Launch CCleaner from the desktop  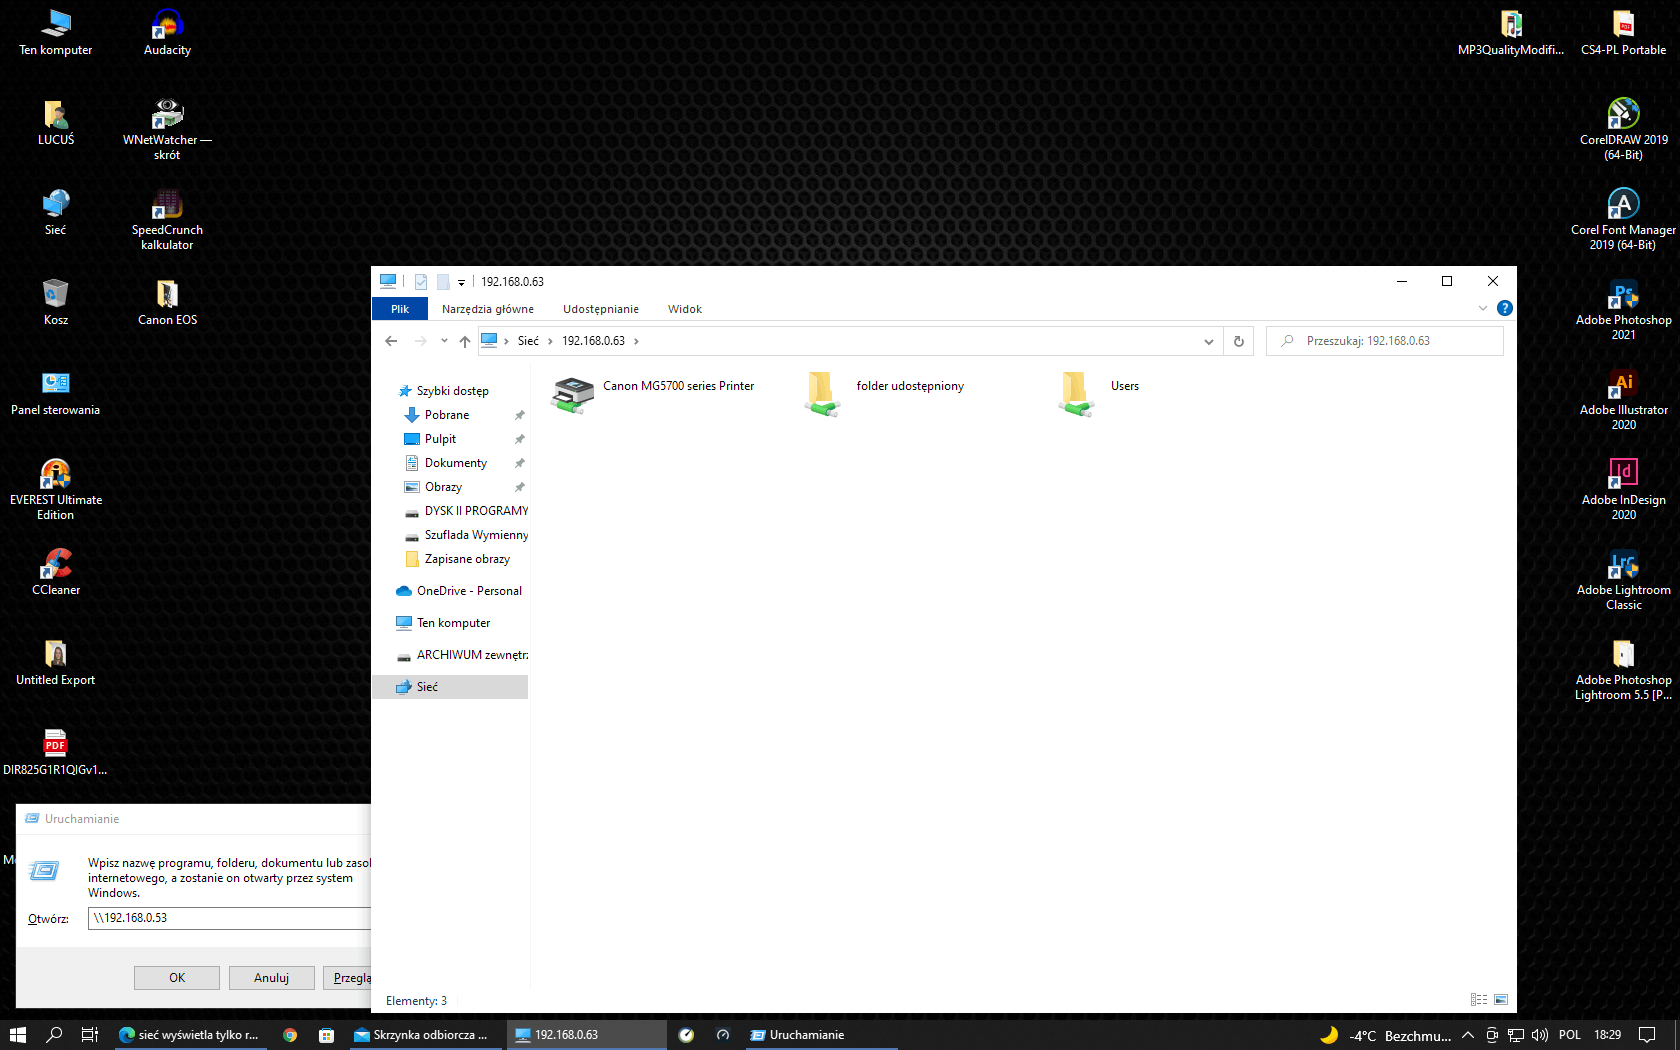point(56,573)
